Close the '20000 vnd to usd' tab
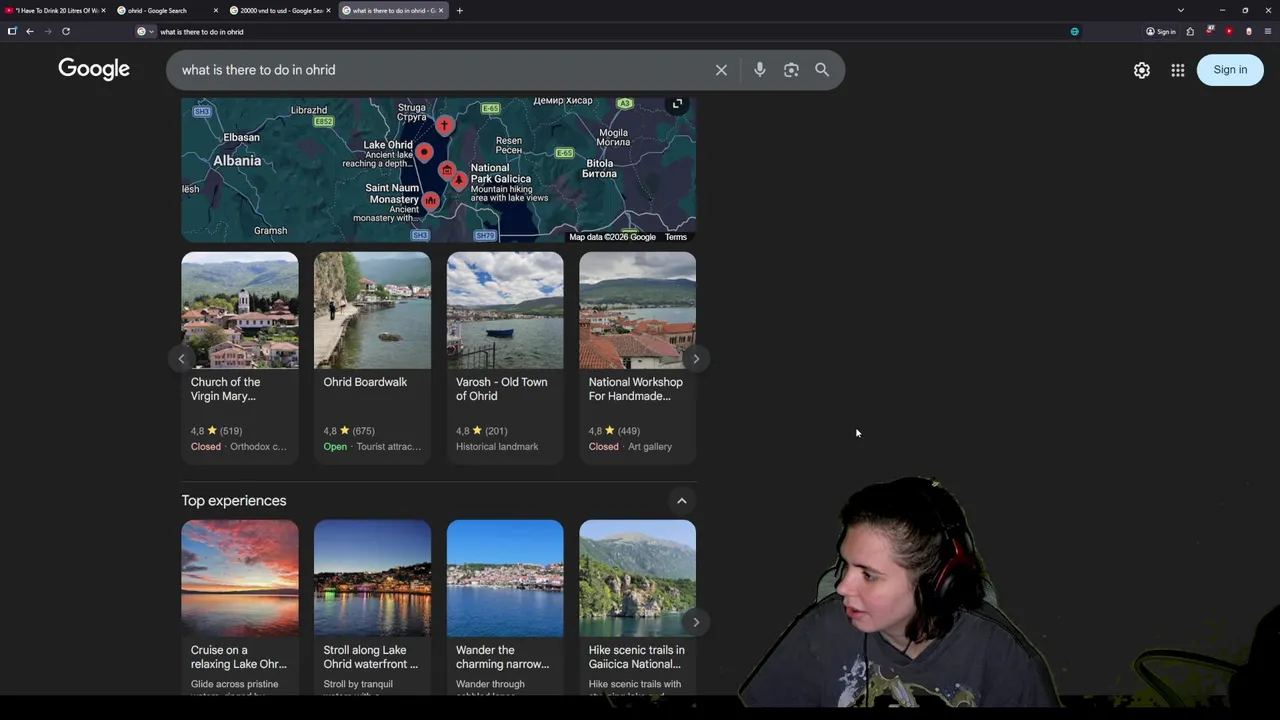The width and height of the screenshot is (1280, 720). (328, 10)
